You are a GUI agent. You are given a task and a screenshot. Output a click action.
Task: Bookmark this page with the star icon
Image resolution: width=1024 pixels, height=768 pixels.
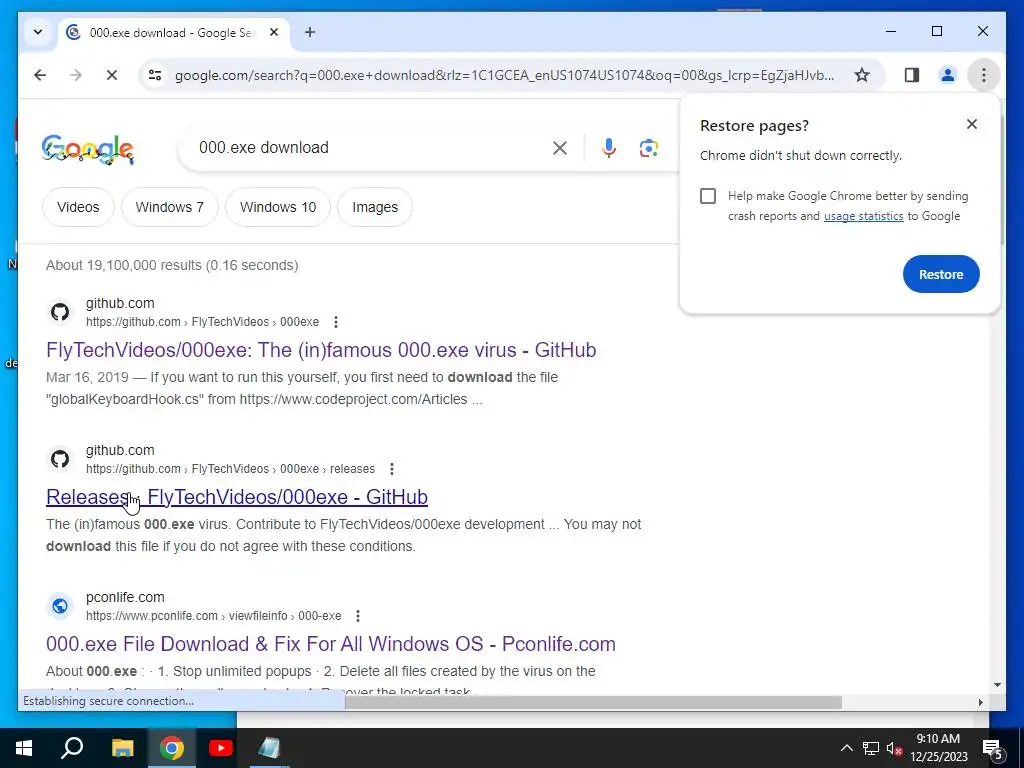tap(862, 75)
